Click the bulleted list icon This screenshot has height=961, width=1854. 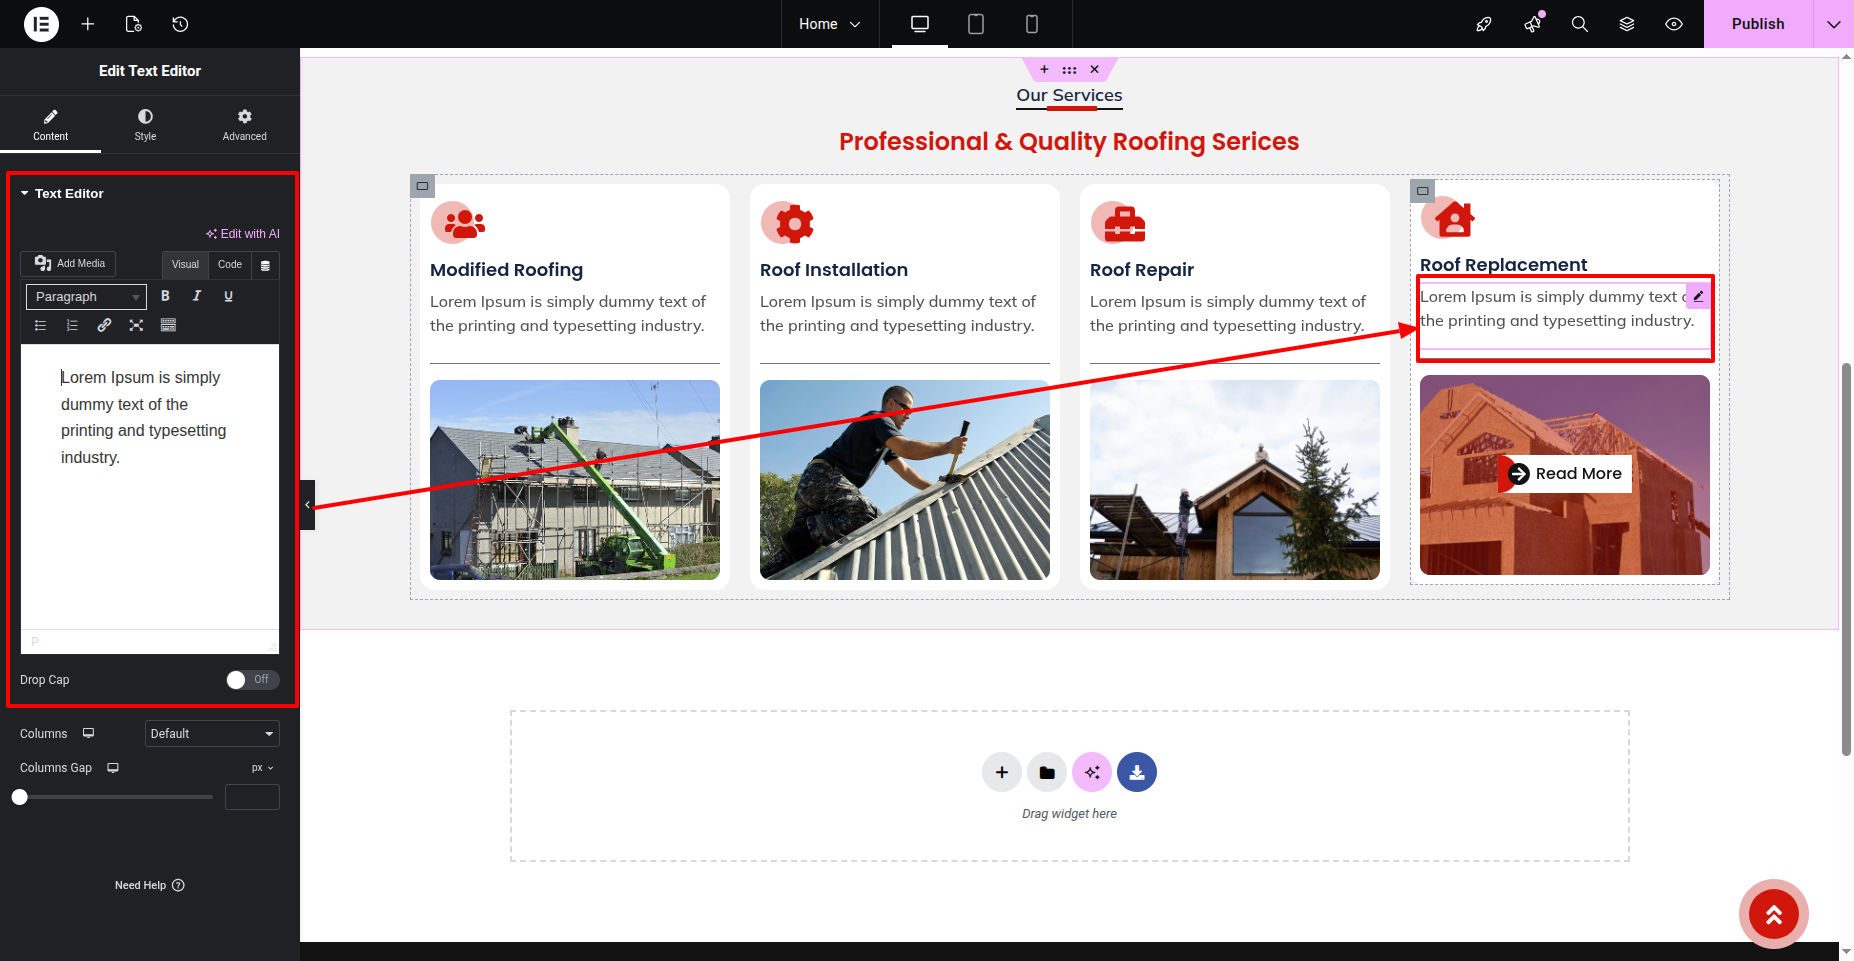[x=41, y=325]
